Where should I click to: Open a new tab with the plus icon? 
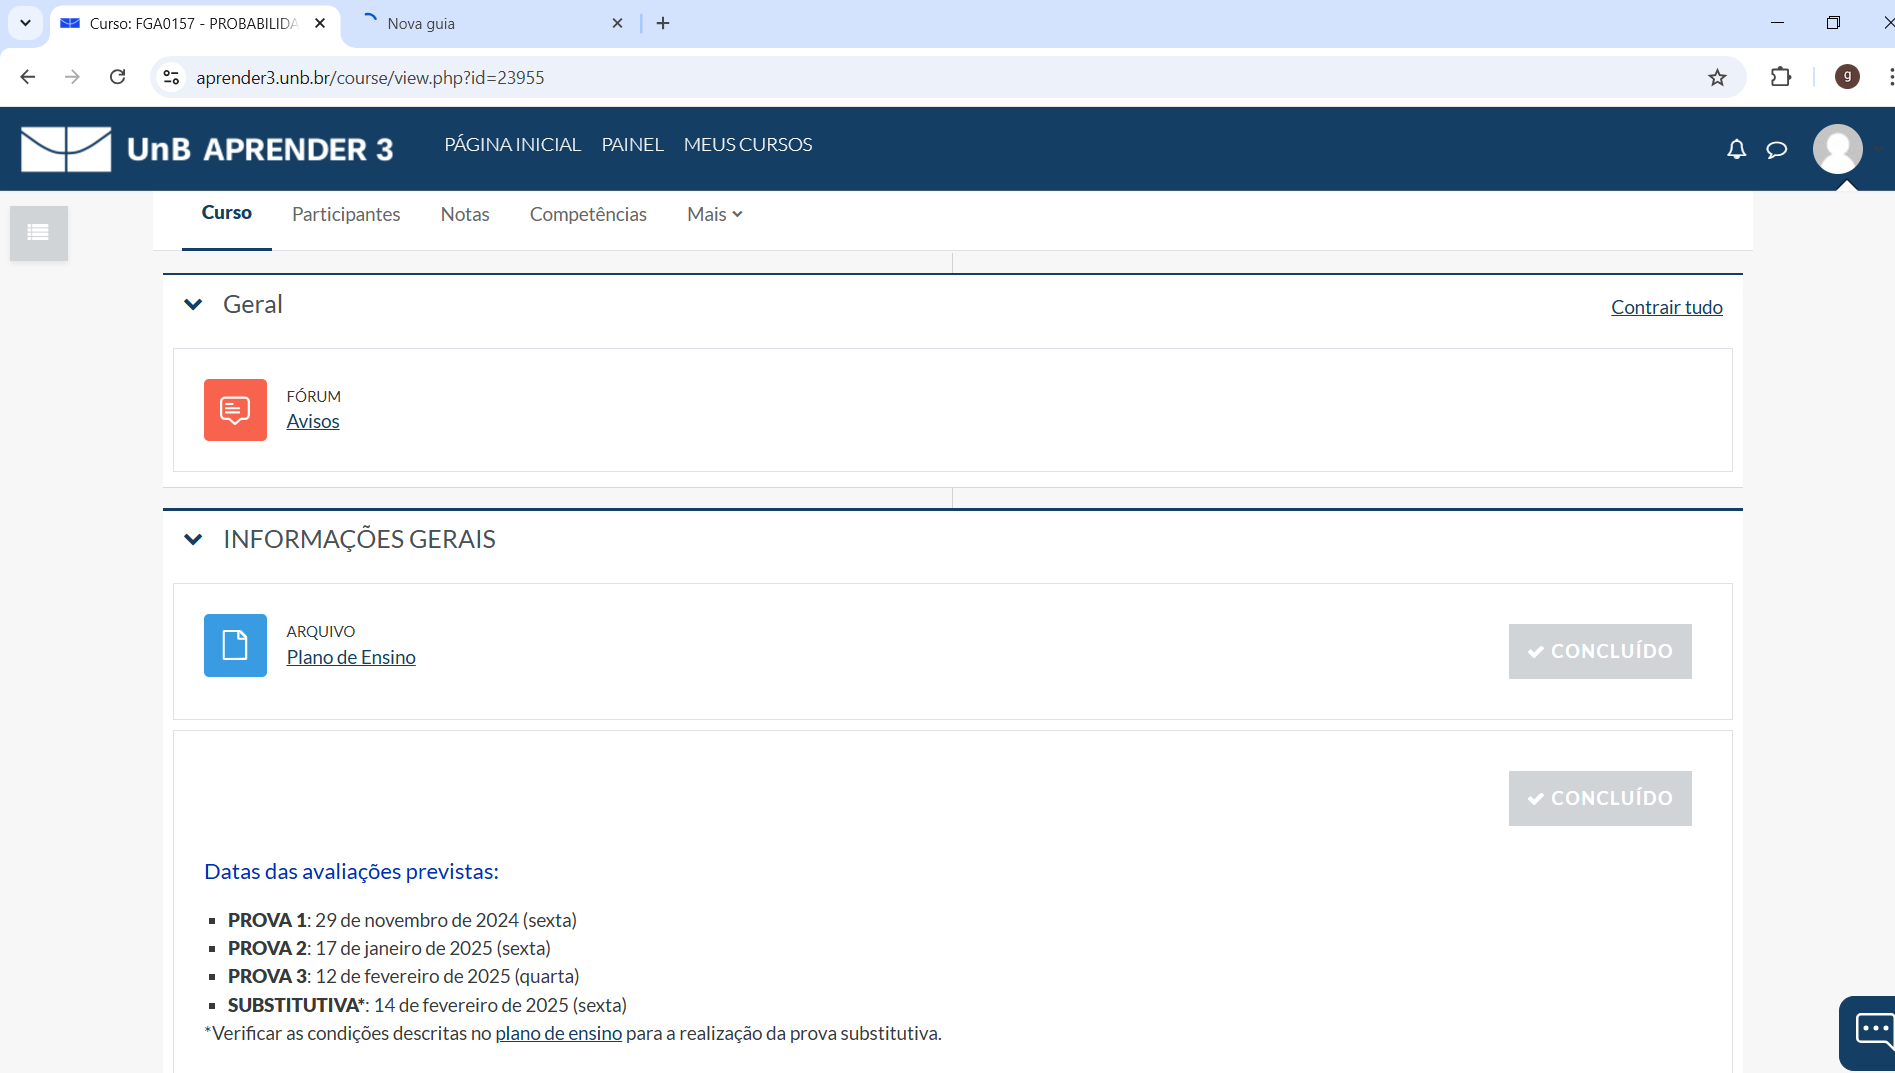663,23
